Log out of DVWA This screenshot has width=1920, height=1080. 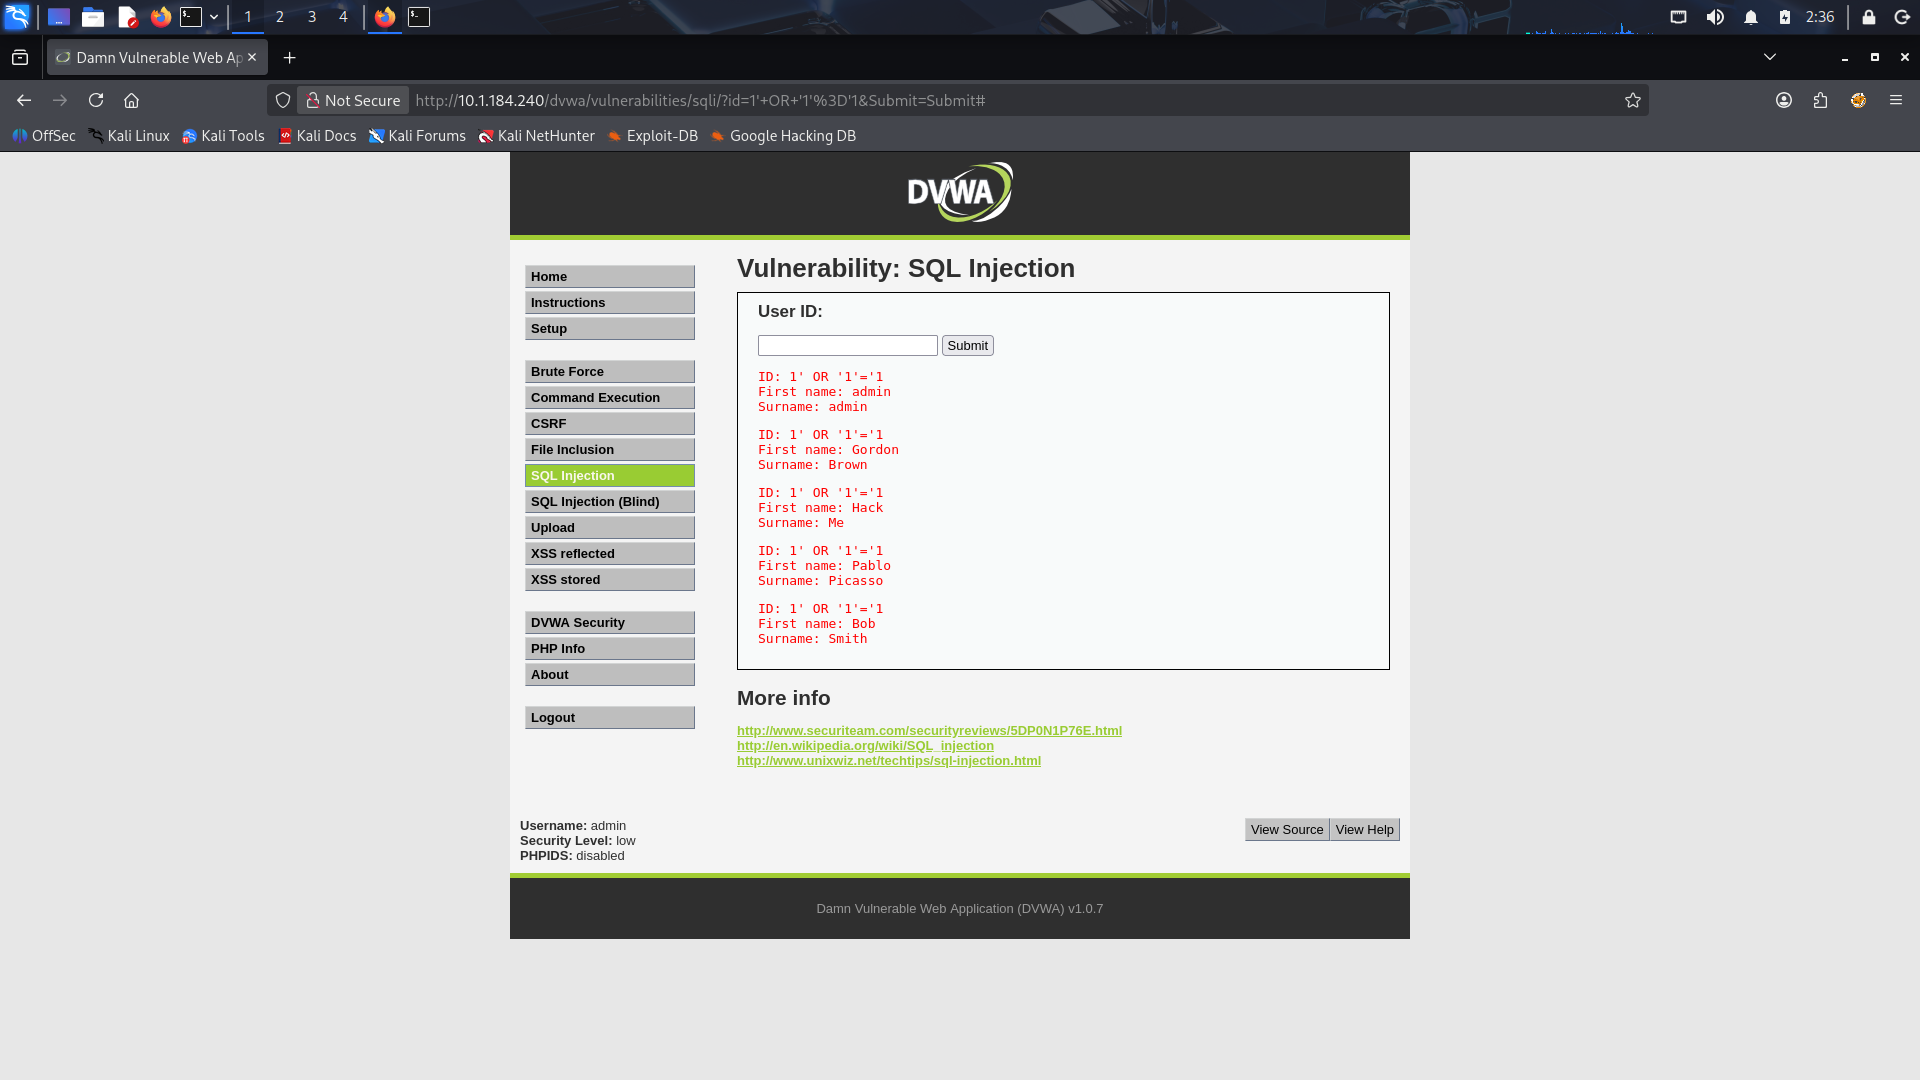(610, 718)
